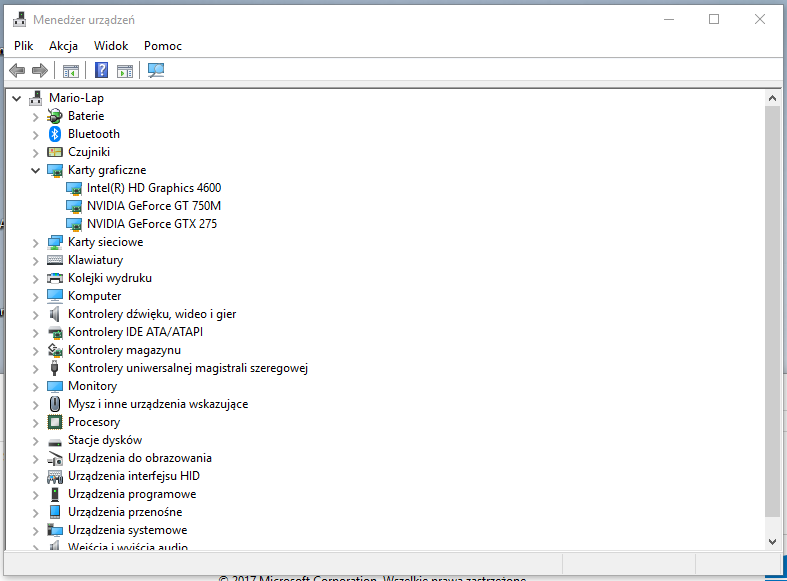Expand the Stacje dysków category
This screenshot has width=787, height=581.
pyautogui.click(x=35, y=441)
